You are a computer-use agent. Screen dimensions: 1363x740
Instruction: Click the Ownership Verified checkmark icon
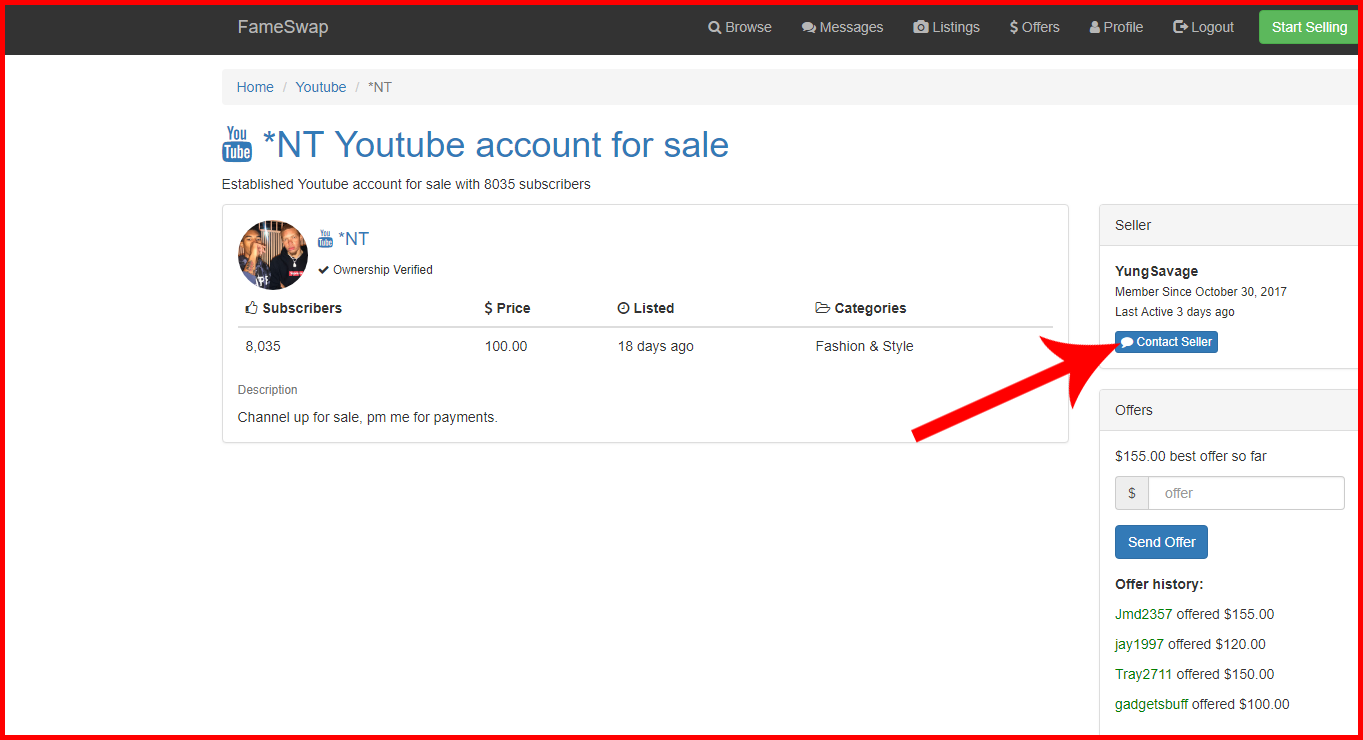323,270
